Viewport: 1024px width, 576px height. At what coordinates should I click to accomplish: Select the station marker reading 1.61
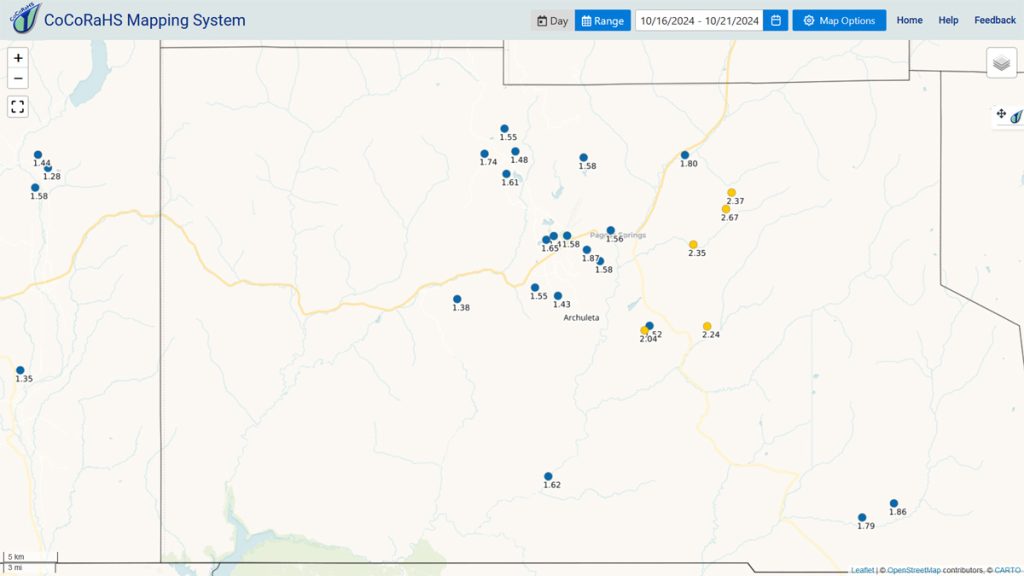(x=506, y=174)
